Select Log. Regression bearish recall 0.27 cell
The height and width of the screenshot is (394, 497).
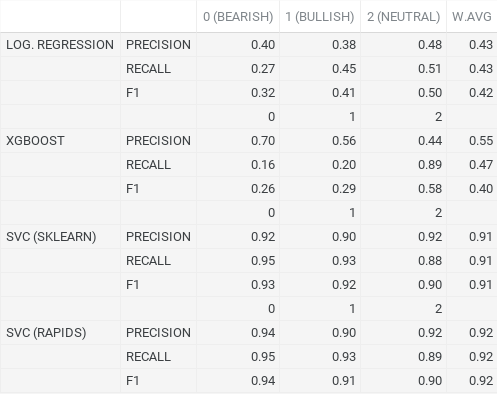pyautogui.click(x=238, y=69)
